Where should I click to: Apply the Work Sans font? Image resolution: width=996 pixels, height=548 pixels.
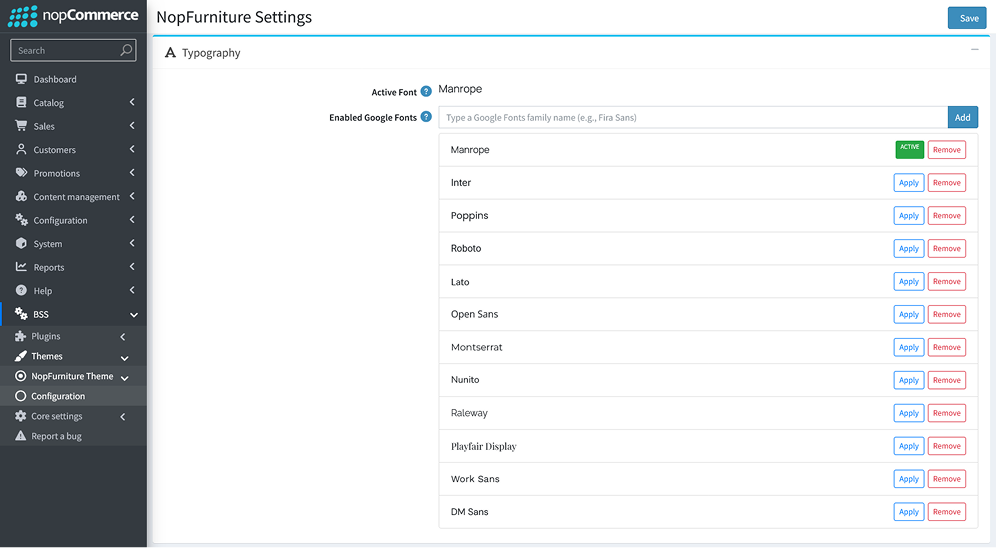908,479
